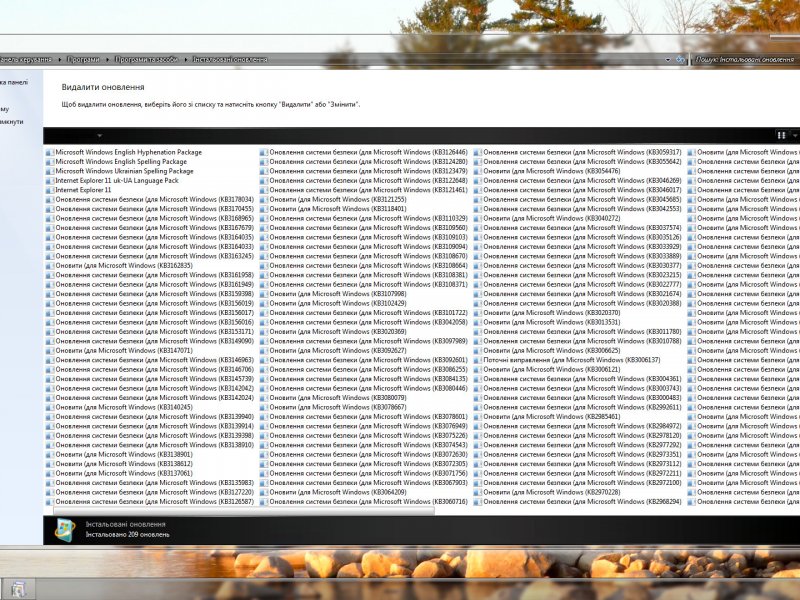The image size is (800, 600).
Task: Expand the arrow after Панель керування in breadcrumb
Action: click(x=60, y=60)
